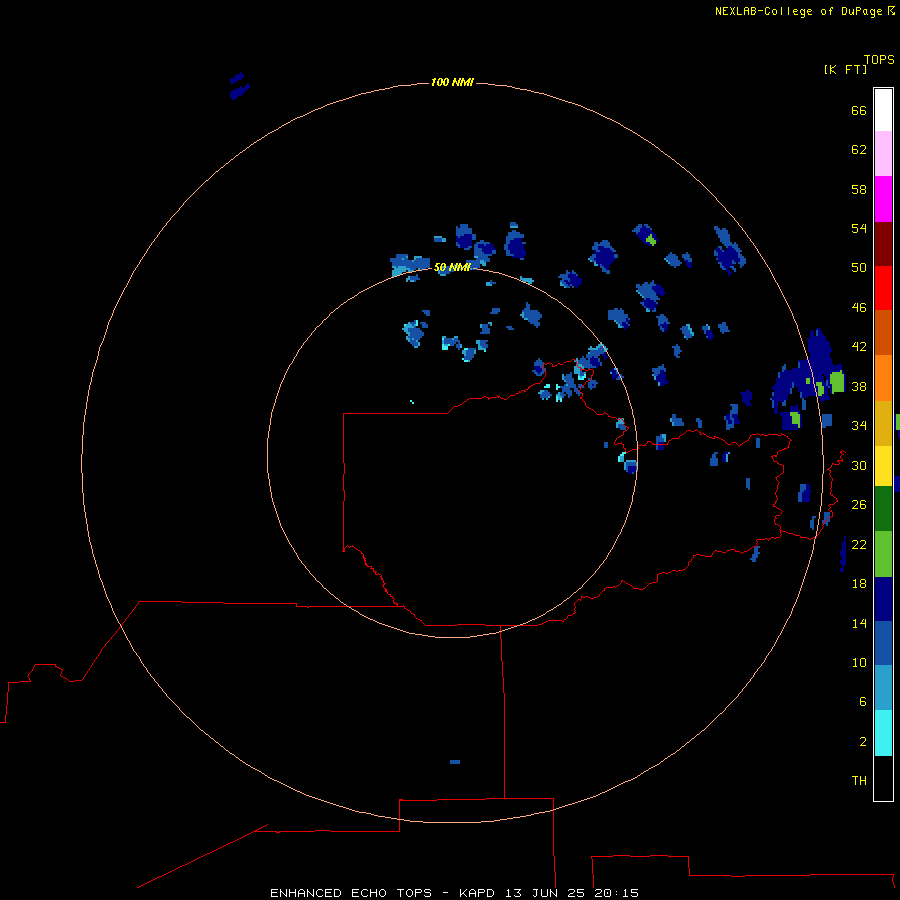Click the yellow 34 legend swatch
This screenshot has height=900, width=900.
pyautogui.click(x=883, y=466)
